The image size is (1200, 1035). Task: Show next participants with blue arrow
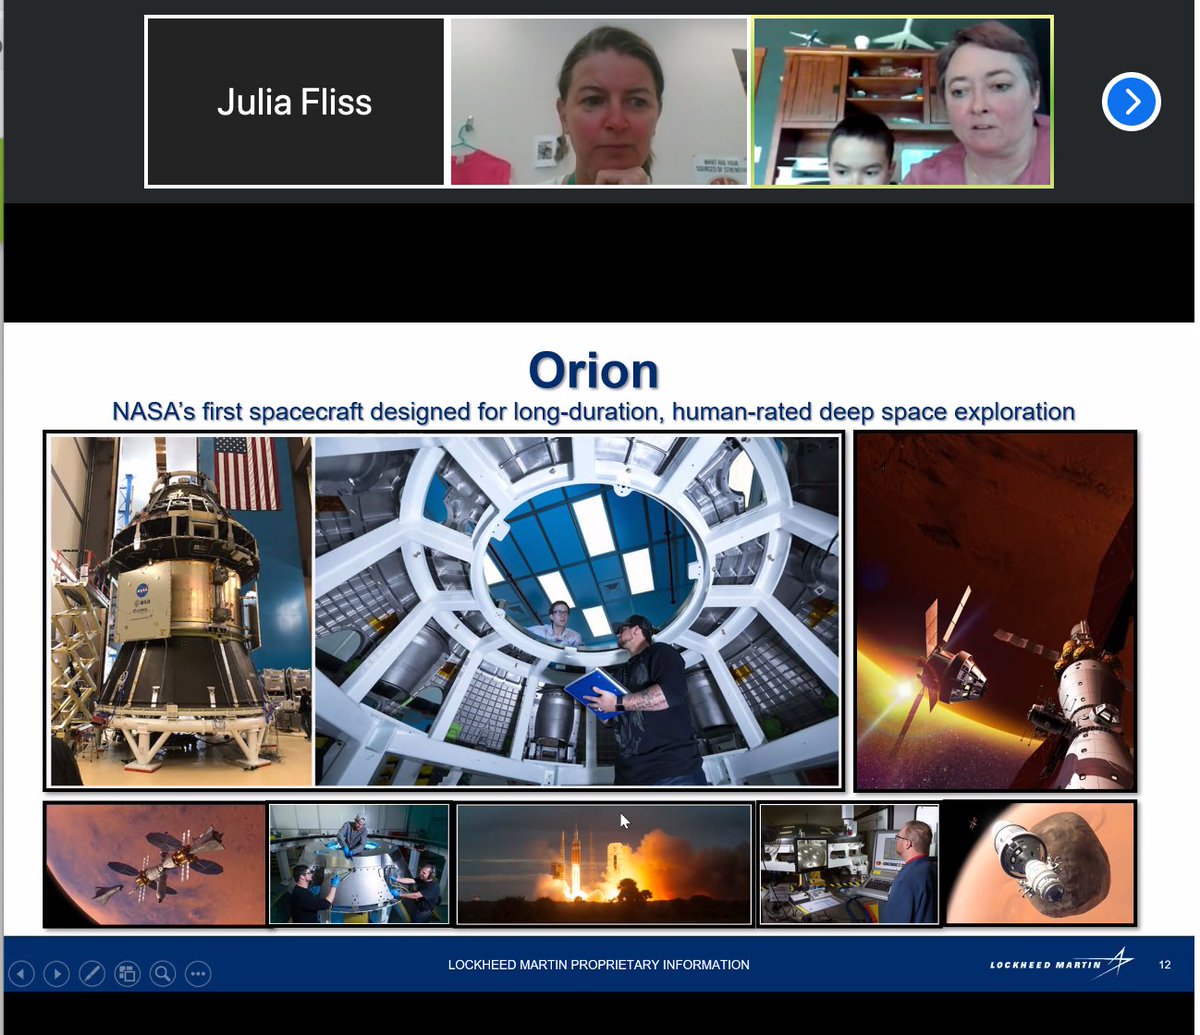coord(1131,101)
